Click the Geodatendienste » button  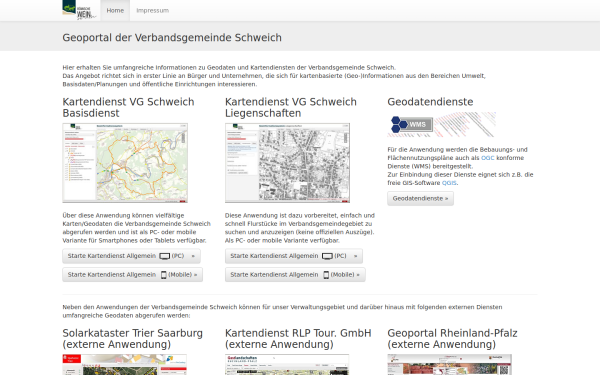(420, 199)
